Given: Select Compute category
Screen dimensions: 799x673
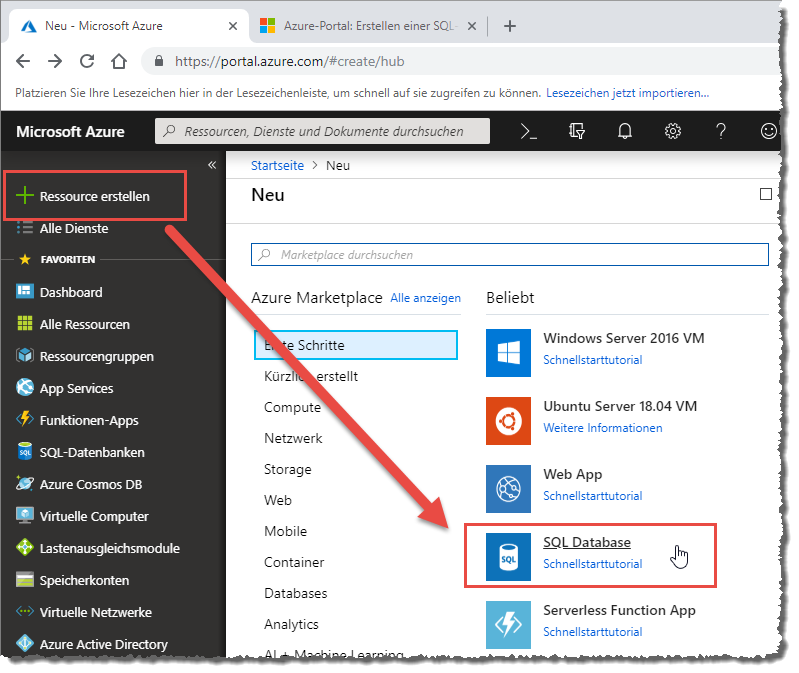Looking at the screenshot, I should pyautogui.click(x=292, y=408).
